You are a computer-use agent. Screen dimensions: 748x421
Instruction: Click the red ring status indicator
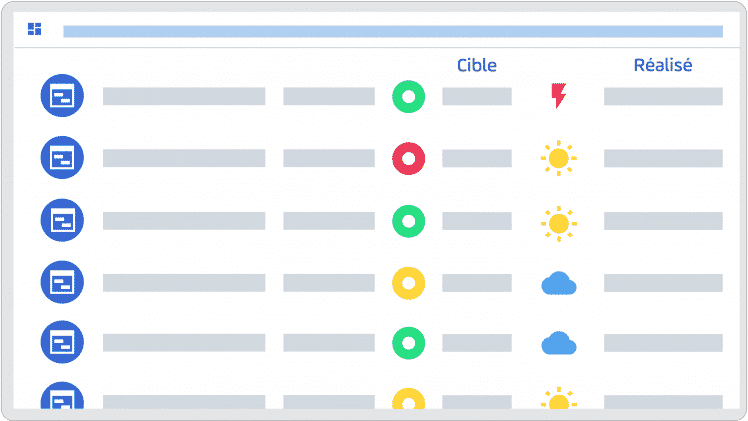pos(408,158)
